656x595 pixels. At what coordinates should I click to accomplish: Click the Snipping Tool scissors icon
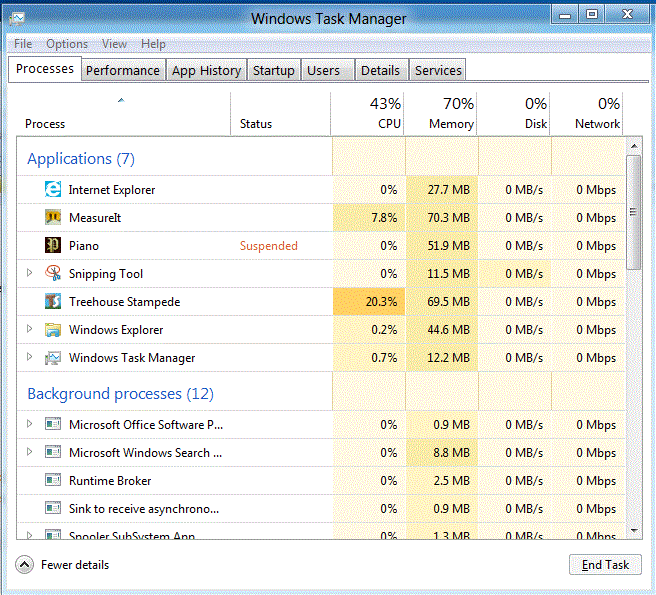(53, 273)
